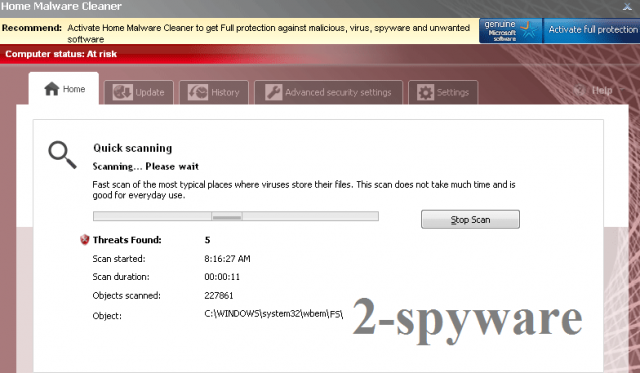Viewport: 640px width, 373px height.
Task: Click the clock icon on History tab
Action: click(x=198, y=92)
